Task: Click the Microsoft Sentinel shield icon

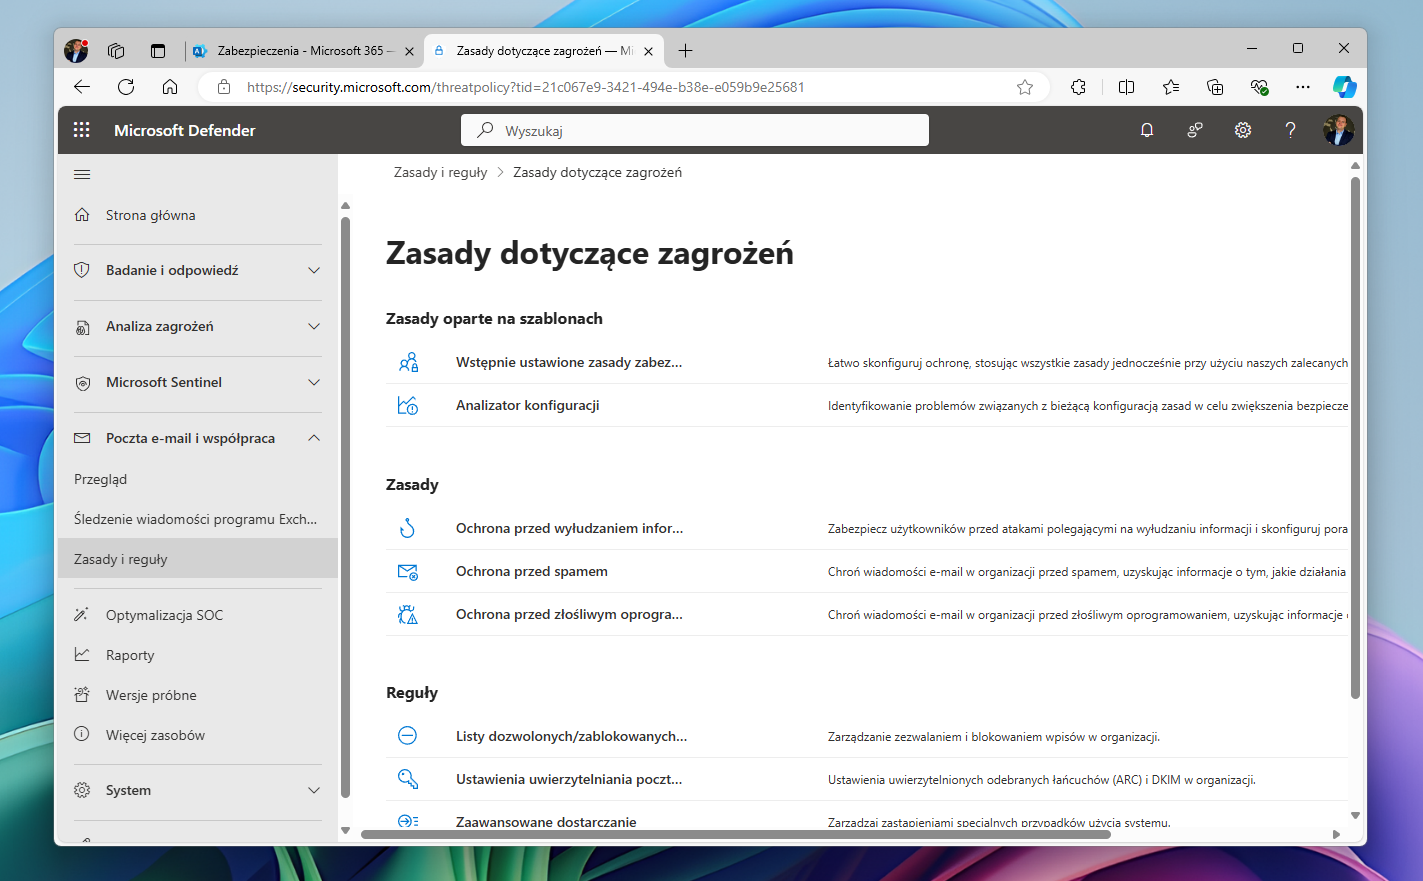Action: [82, 383]
